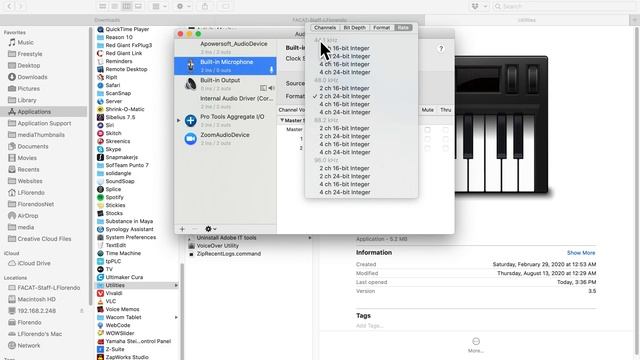The height and width of the screenshot is (360, 640).
Task: Open the VLC app
Action: pyautogui.click(x=107, y=301)
